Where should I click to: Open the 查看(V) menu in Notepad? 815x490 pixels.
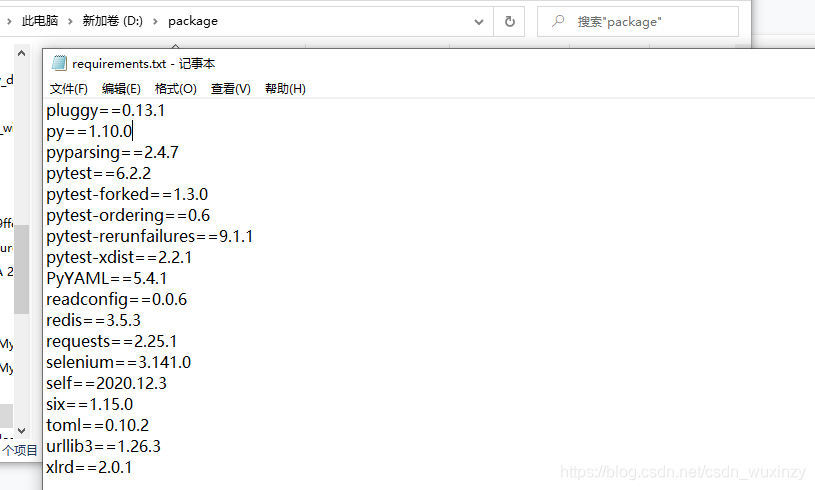(230, 89)
